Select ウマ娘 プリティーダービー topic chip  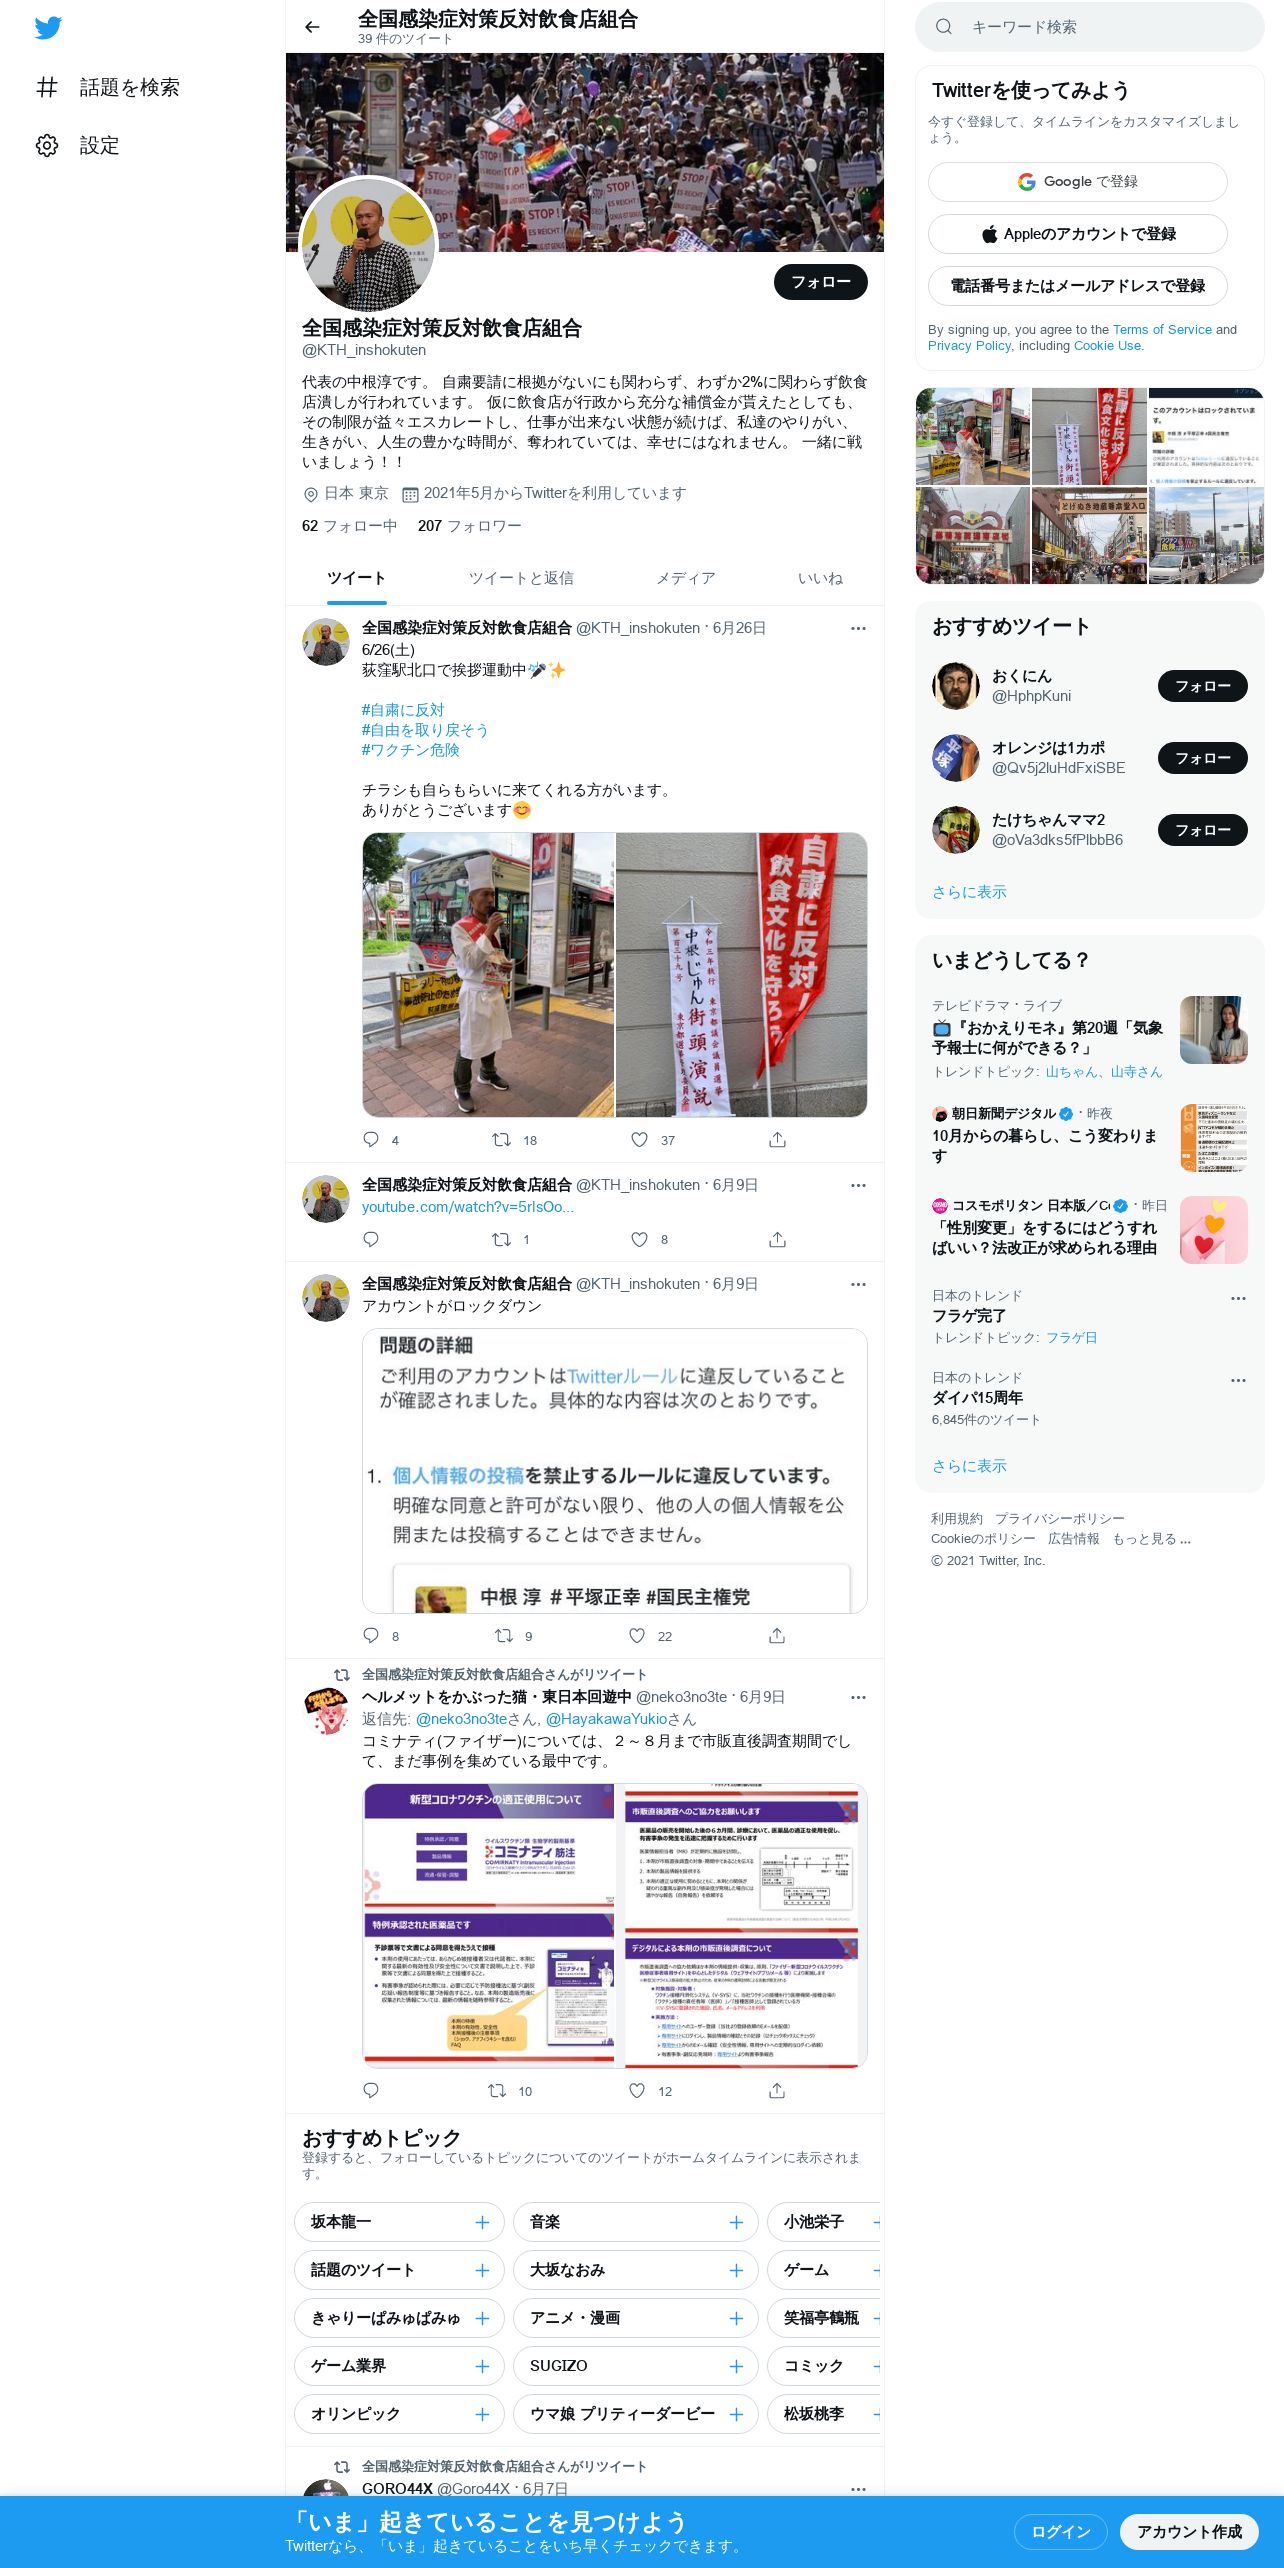[636, 2414]
